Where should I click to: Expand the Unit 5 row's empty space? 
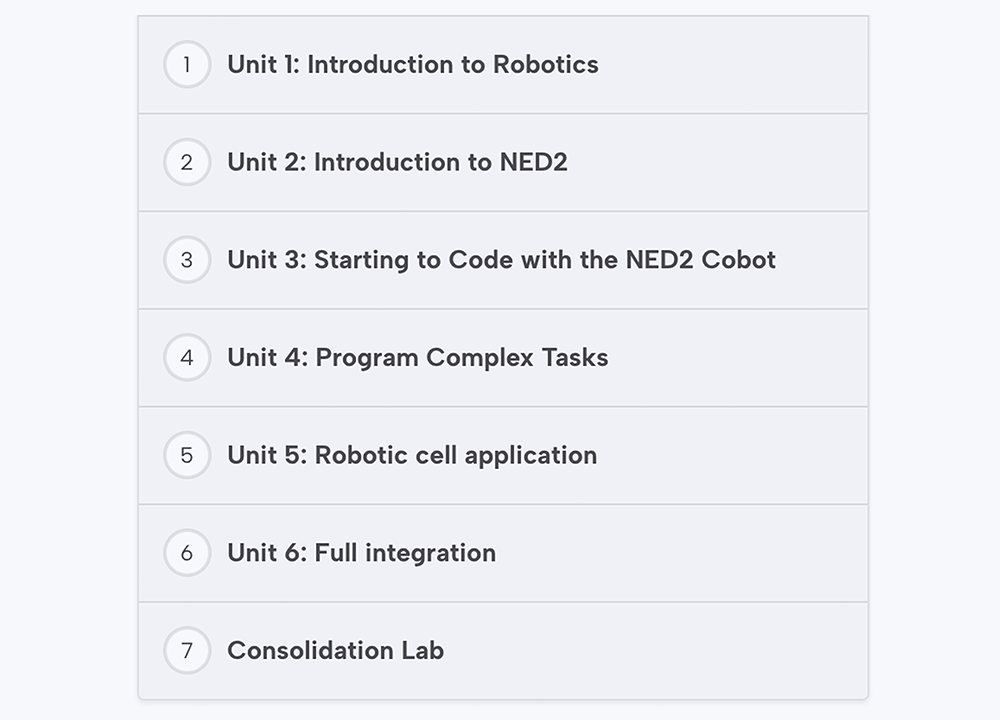click(733, 455)
